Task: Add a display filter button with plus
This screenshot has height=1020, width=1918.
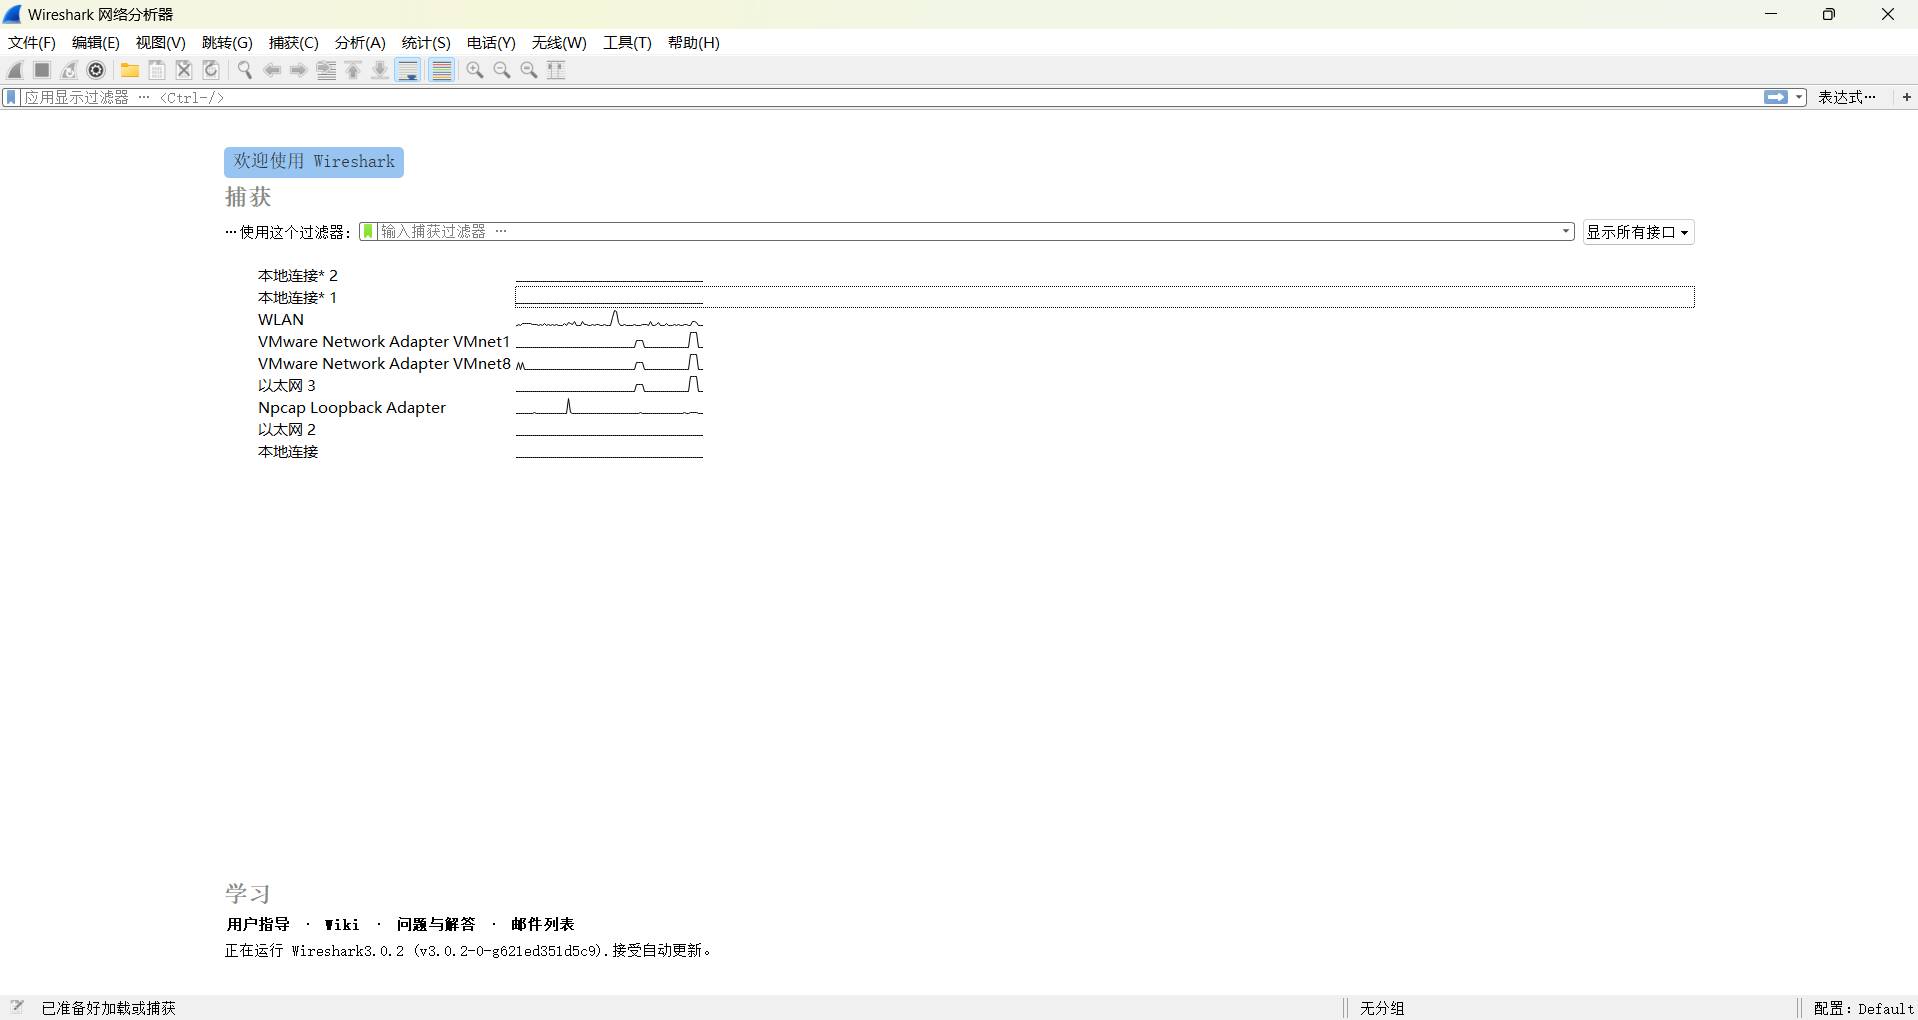Action: [1906, 97]
